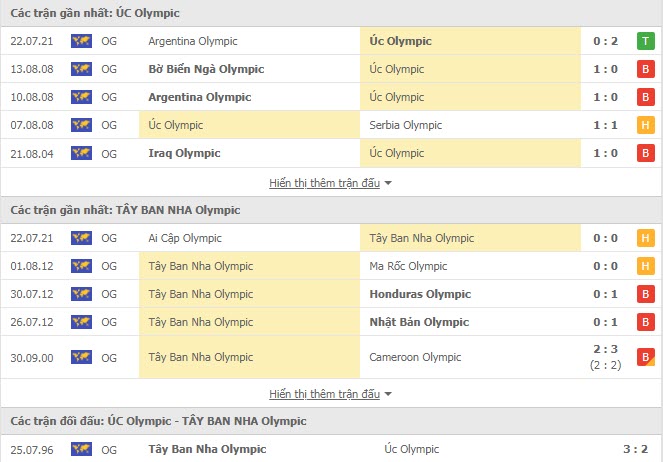The height and width of the screenshot is (462, 663).
Task: Click the H badge in the Ai Cập Olympic row
Action: [x=646, y=238]
